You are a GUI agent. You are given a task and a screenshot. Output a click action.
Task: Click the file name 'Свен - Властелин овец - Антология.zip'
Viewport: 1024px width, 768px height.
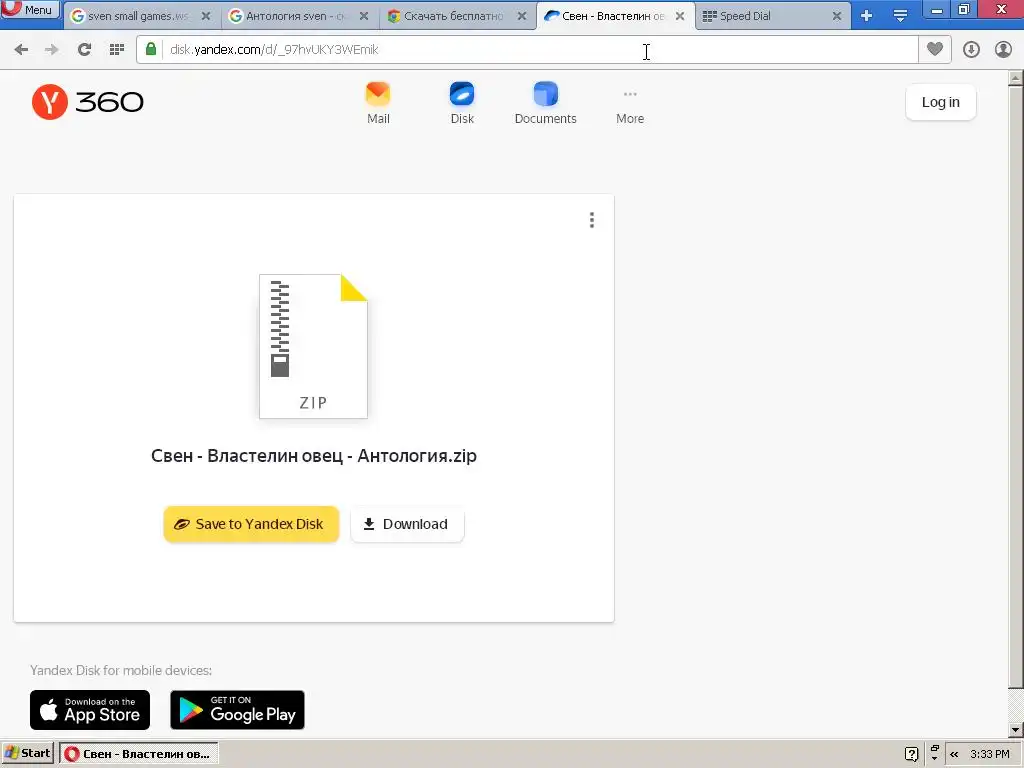coord(313,456)
